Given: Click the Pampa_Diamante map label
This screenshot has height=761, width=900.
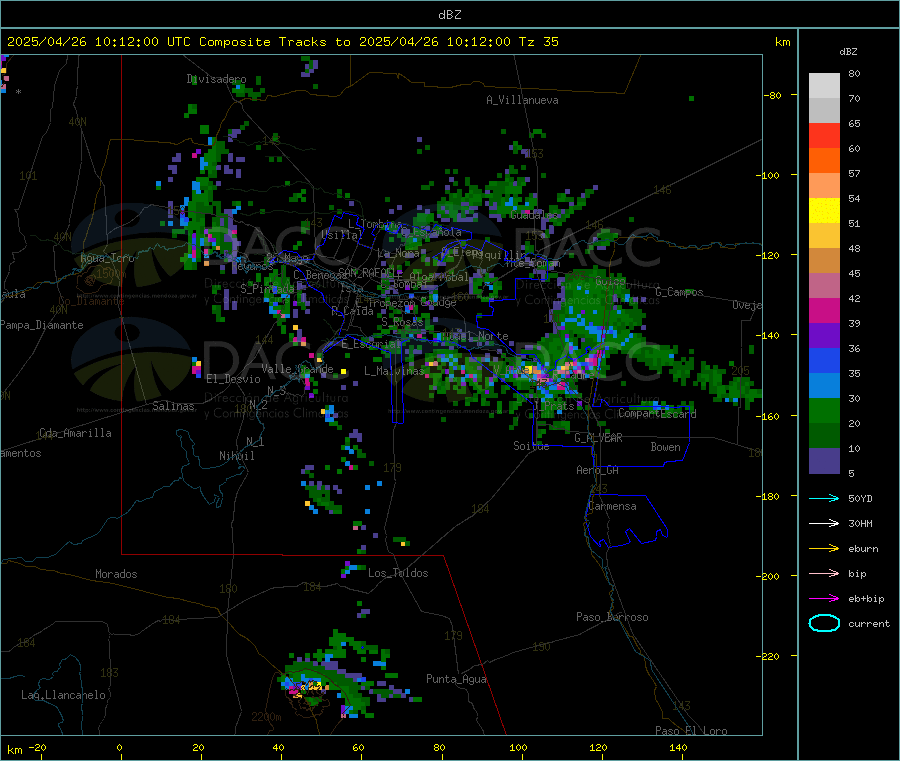Looking at the screenshot, I should (42, 325).
